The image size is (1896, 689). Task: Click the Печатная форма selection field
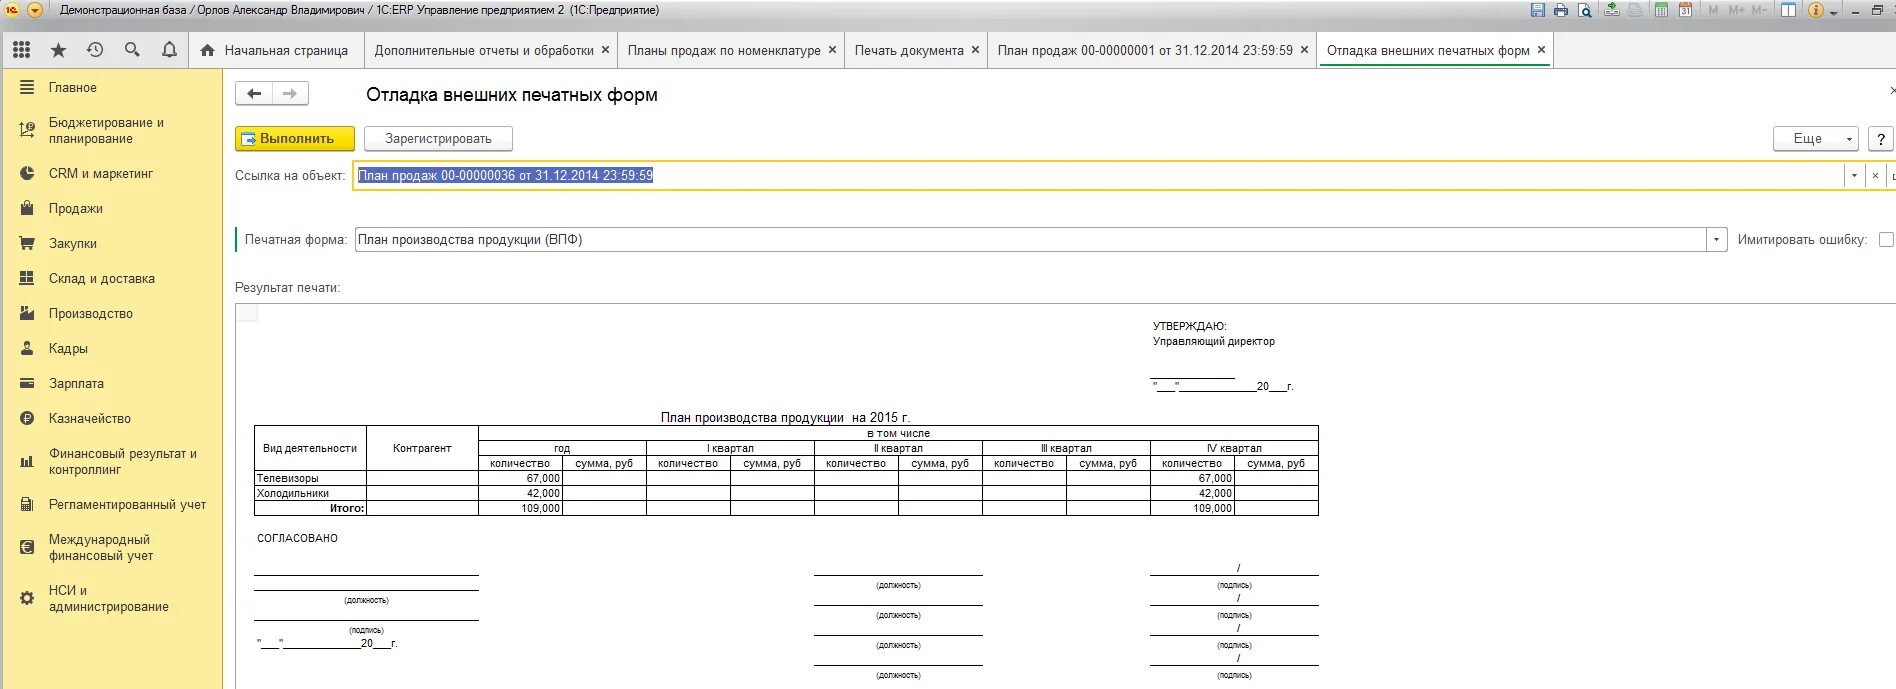click(x=1031, y=240)
